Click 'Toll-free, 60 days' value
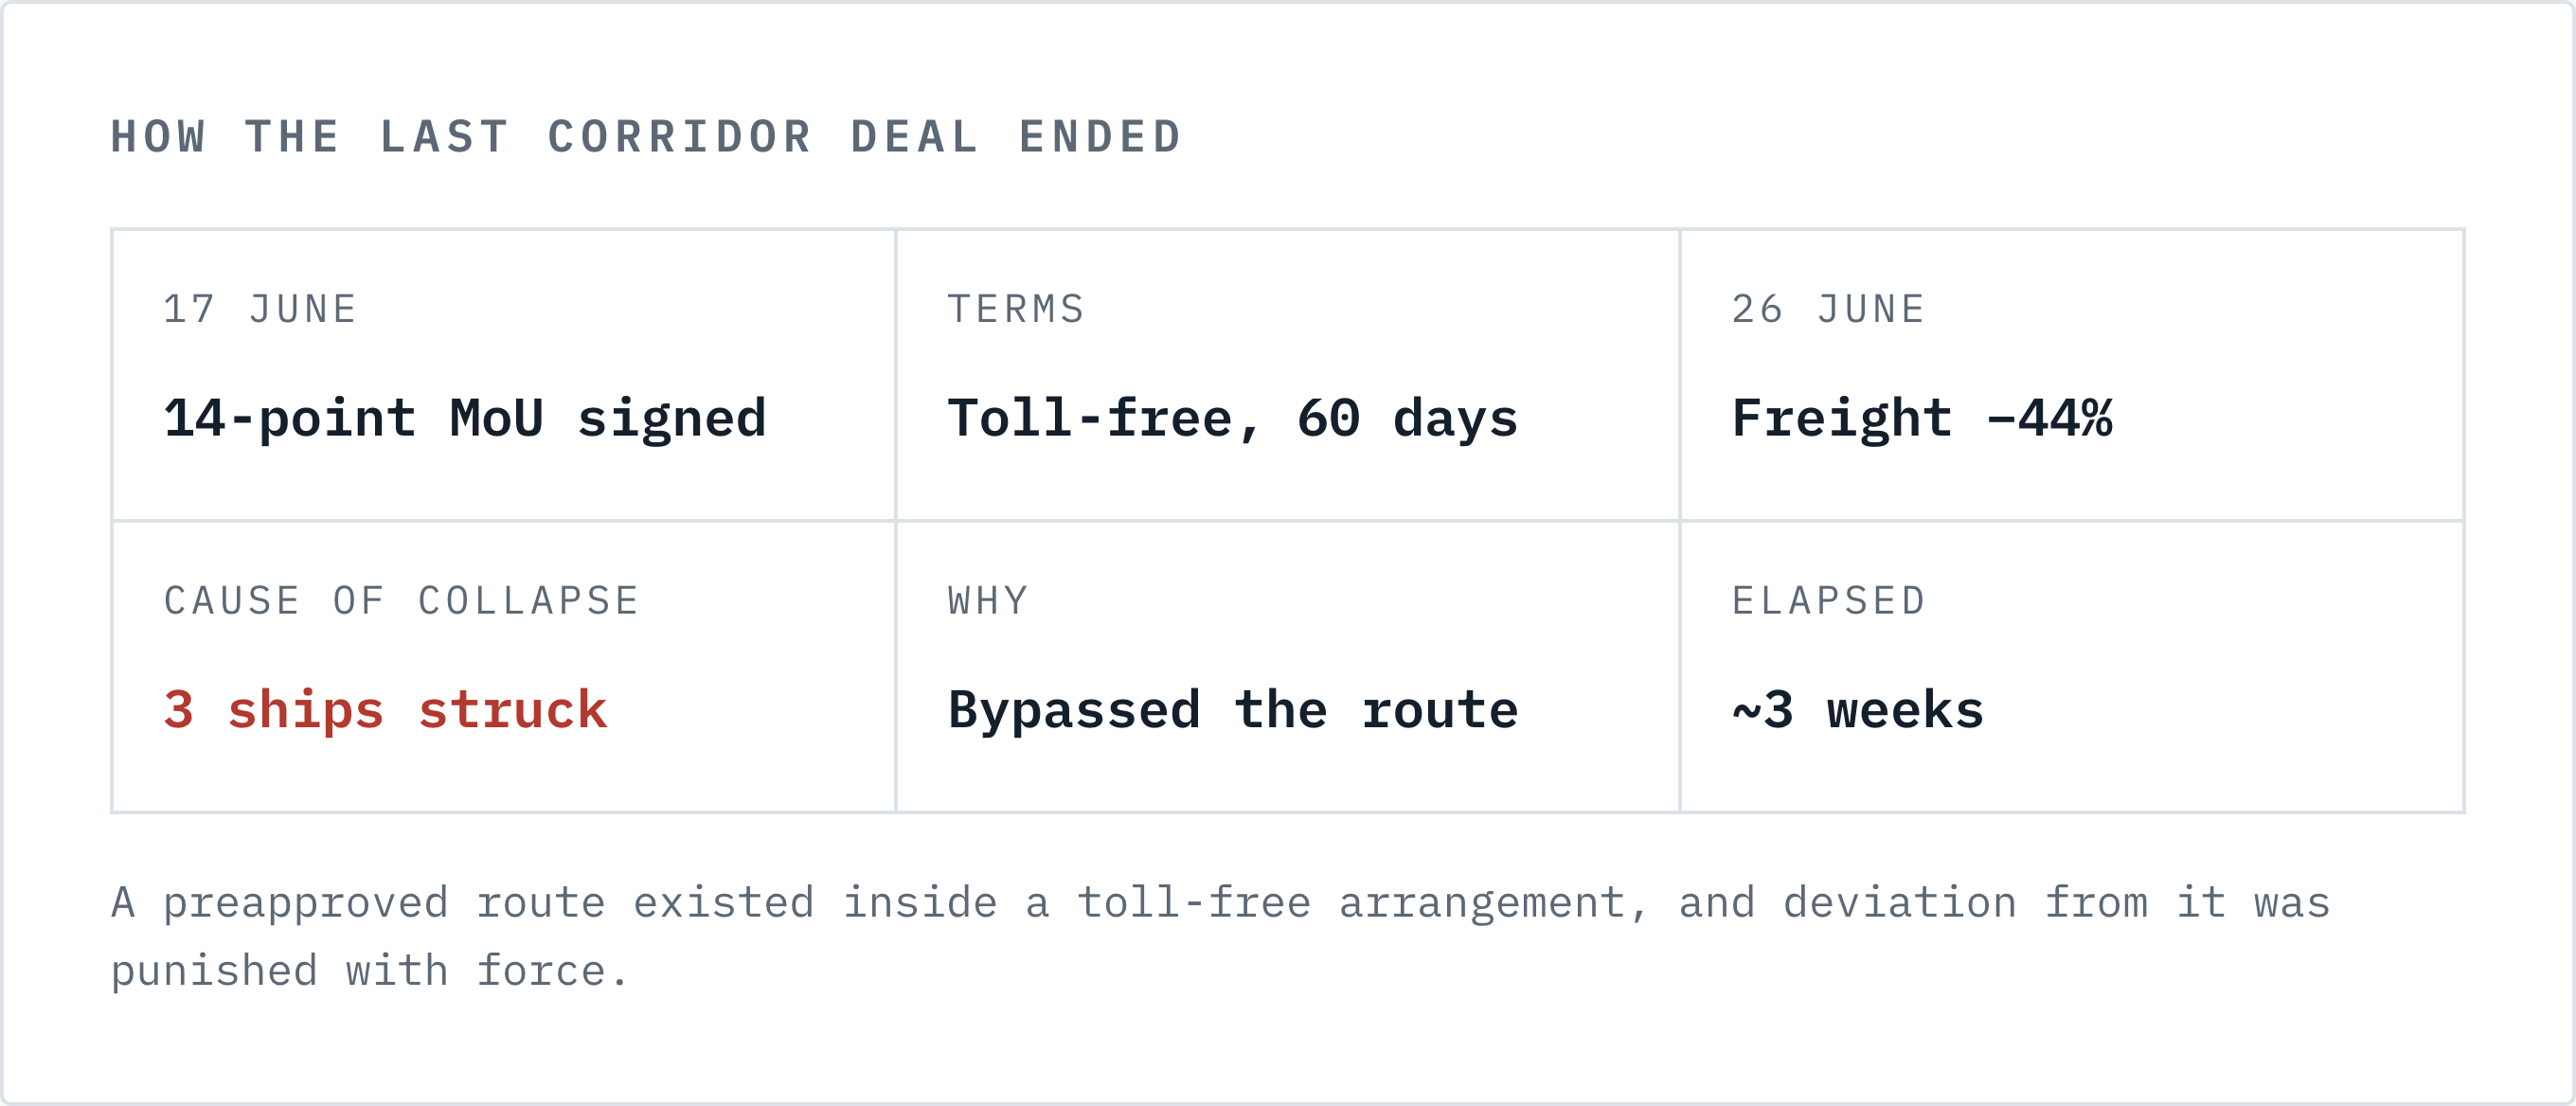Viewport: 2576px width, 1106px height. coord(1233,418)
